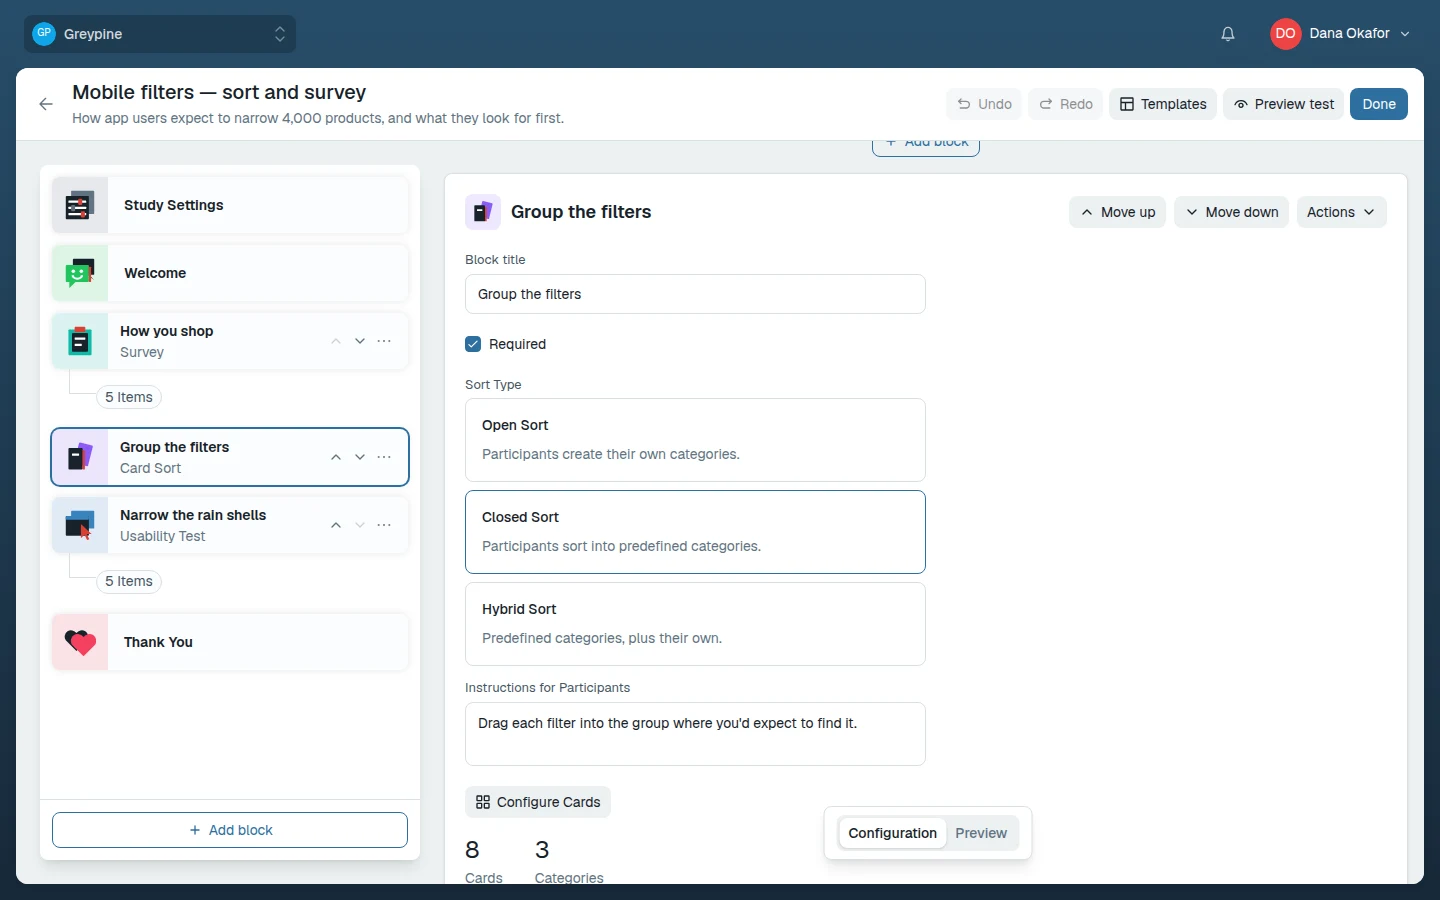Viewport: 1440px width, 900px height.
Task: Open the Dana Okafor account menu
Action: [1340, 34]
